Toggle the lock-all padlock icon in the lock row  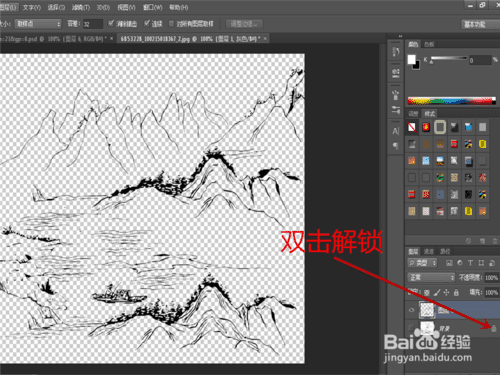click(x=456, y=293)
